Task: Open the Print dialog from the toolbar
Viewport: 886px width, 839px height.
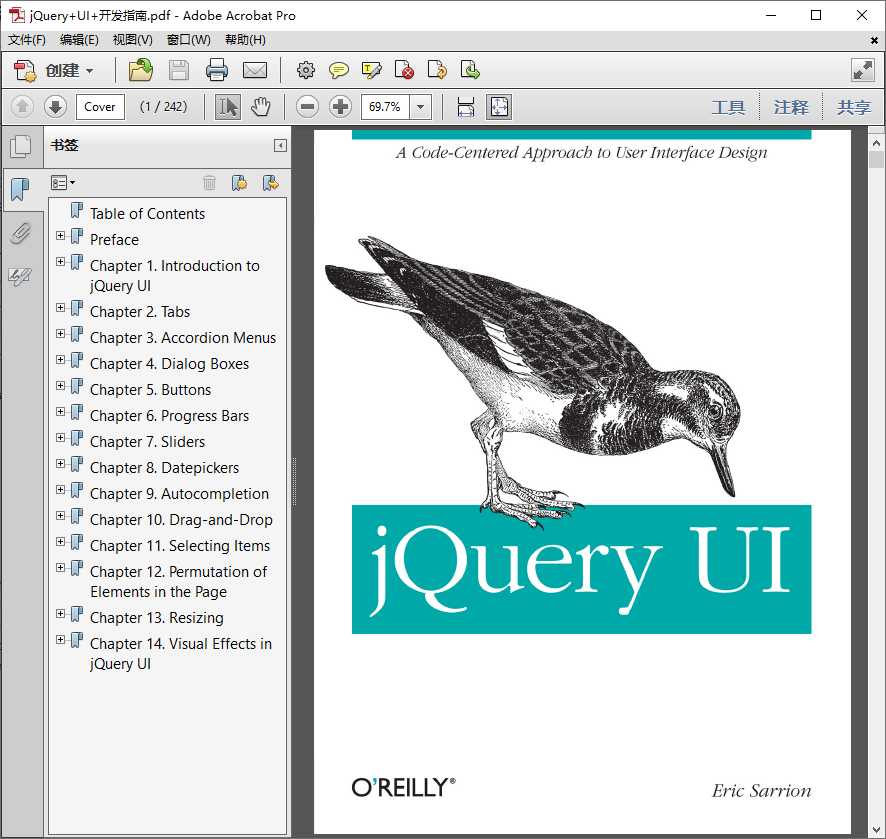Action: click(x=219, y=70)
